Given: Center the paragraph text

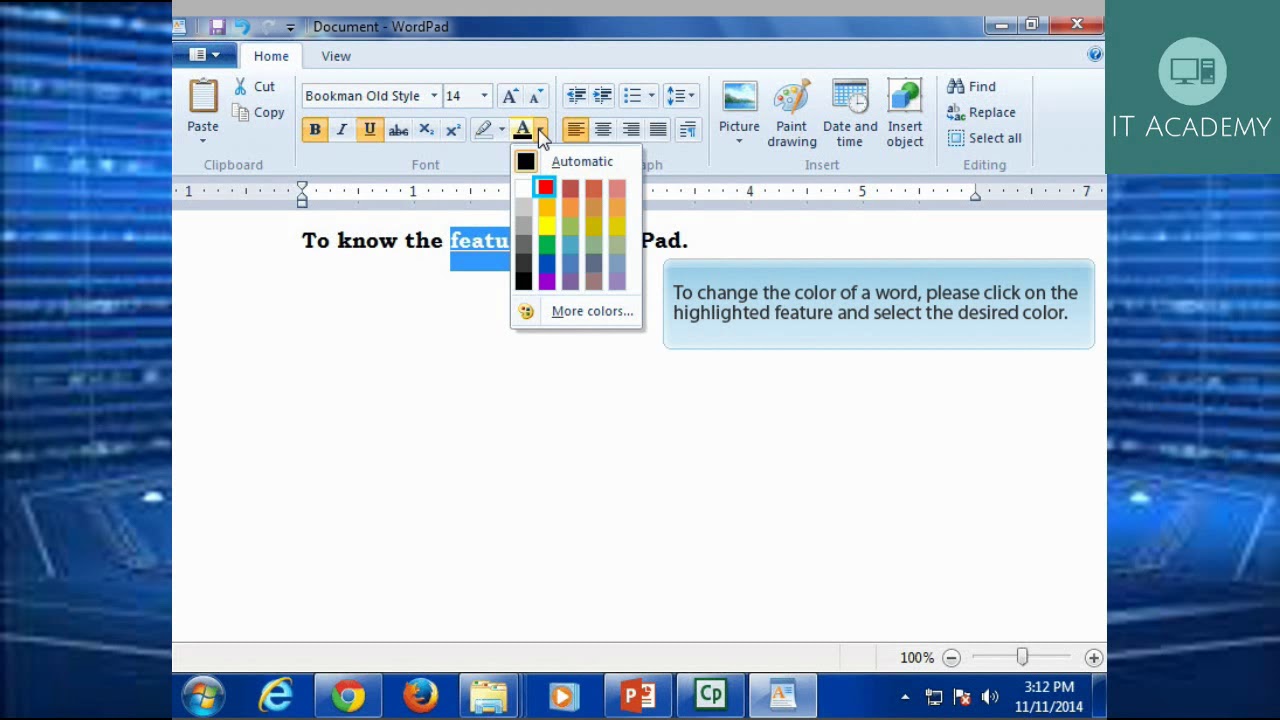Looking at the screenshot, I should tap(603, 130).
